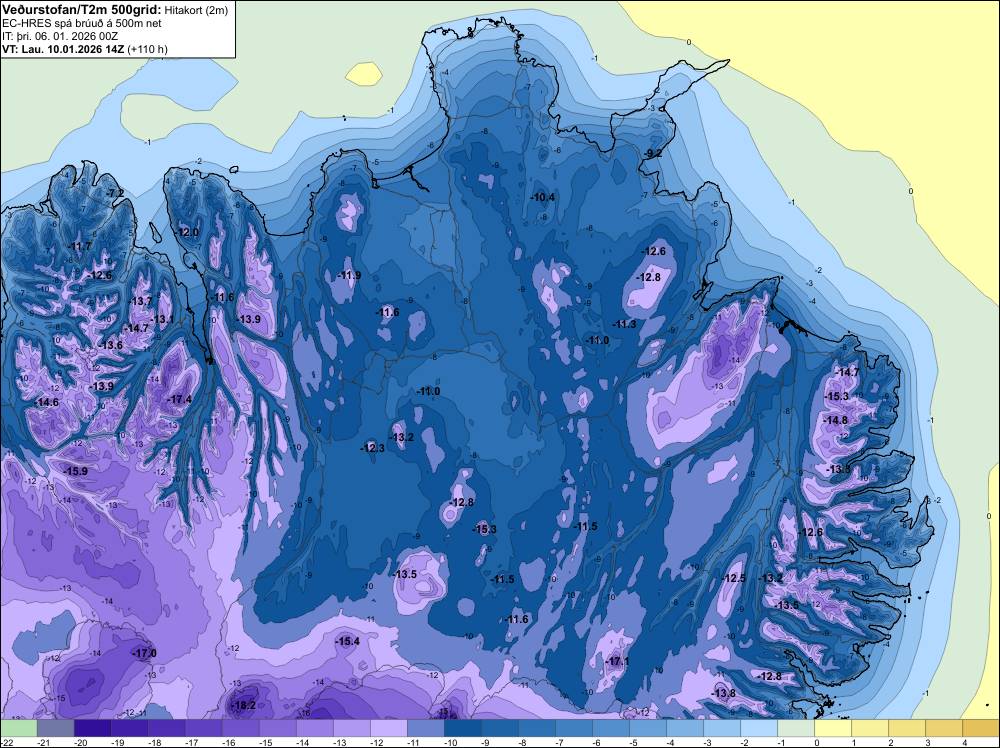Click the valid time 'VT: Lau. 10.01.2026 14Z'
The width and height of the screenshot is (1000, 748).
62,49
